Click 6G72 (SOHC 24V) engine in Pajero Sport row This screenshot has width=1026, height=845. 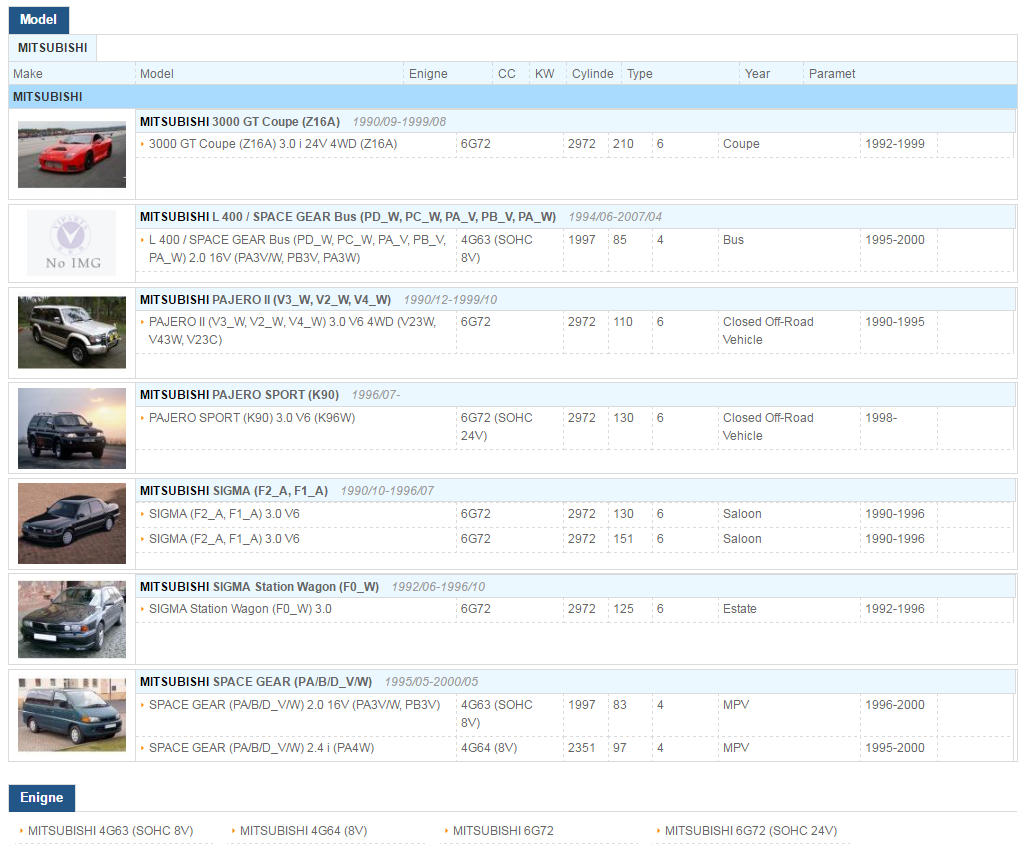tap(496, 427)
